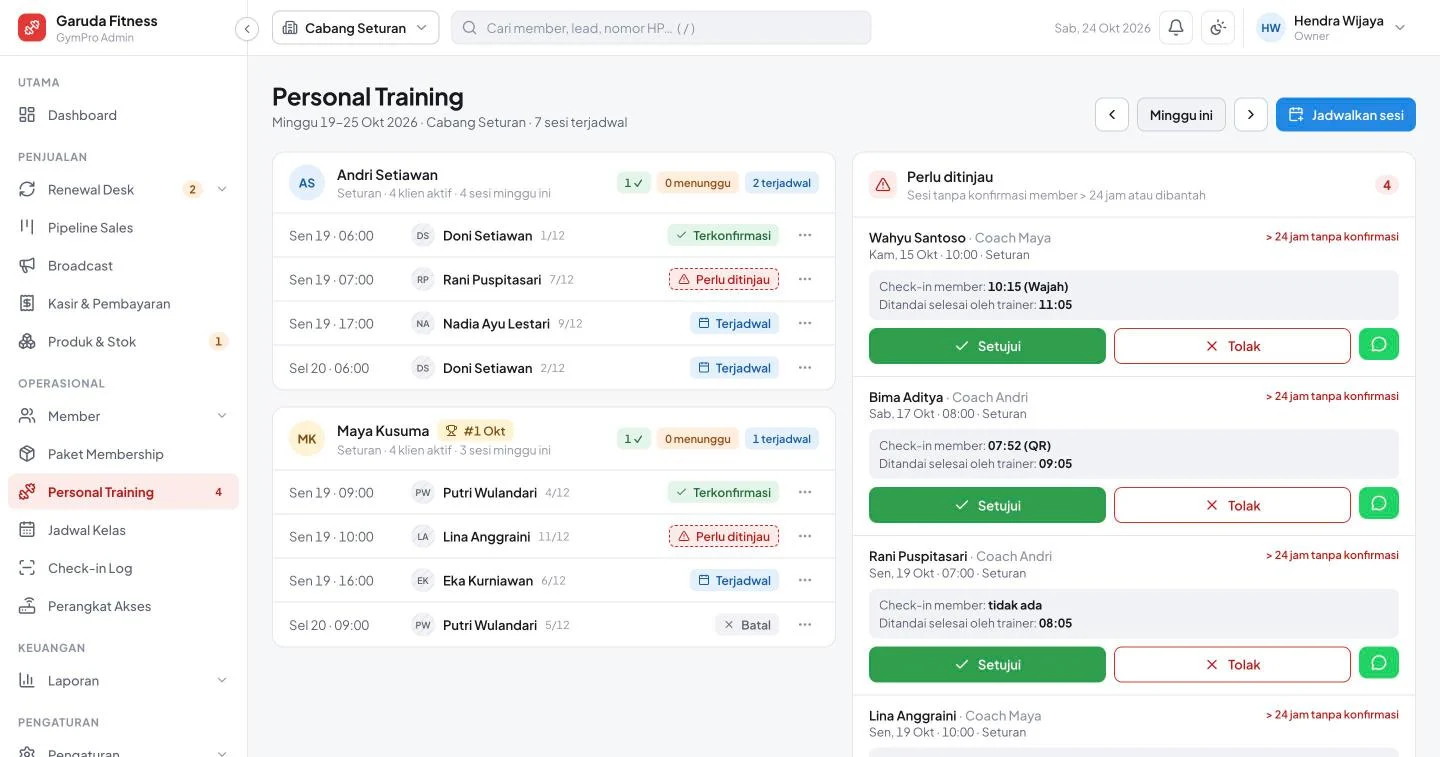Expand the Member sidebar section
Image resolution: width=1440 pixels, height=757 pixels.
(222, 416)
